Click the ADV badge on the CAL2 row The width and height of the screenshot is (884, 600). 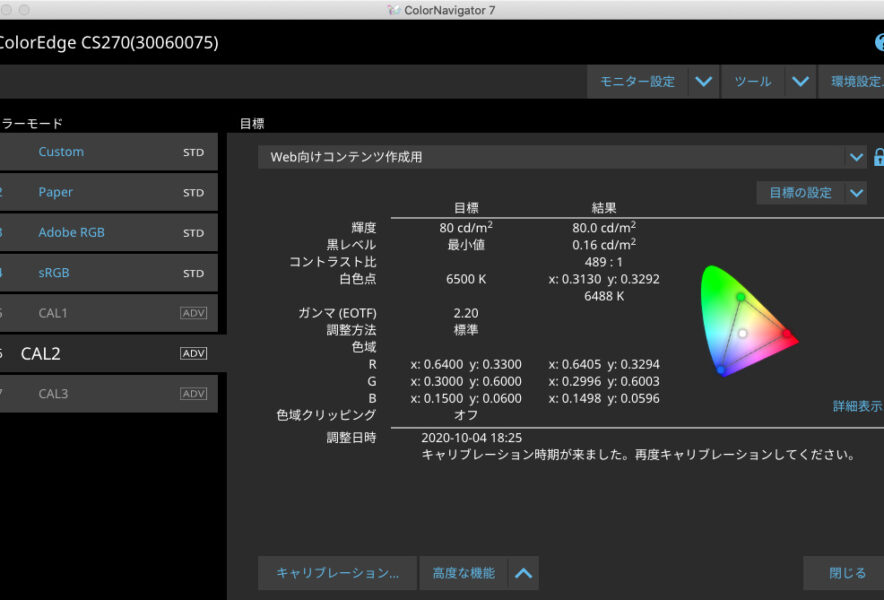click(x=193, y=354)
